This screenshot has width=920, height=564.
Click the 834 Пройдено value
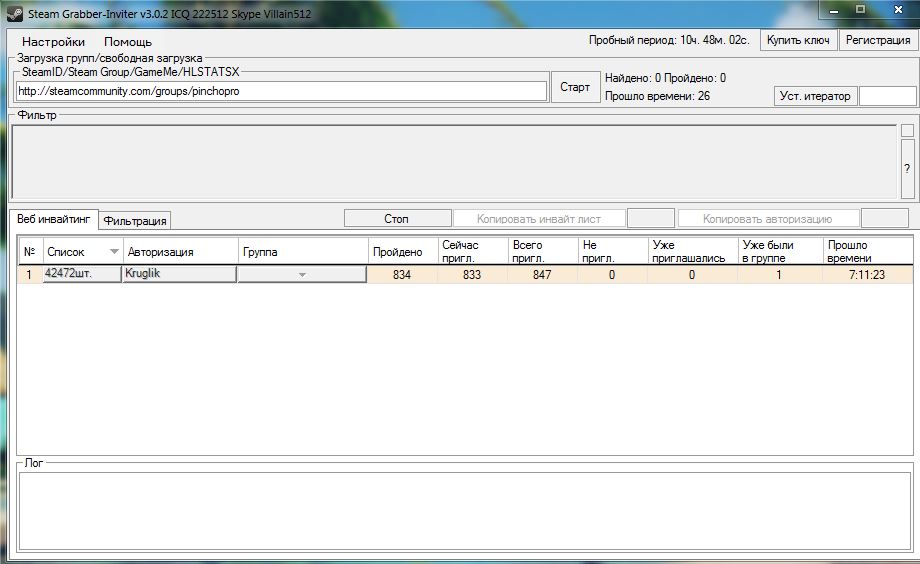click(402, 275)
